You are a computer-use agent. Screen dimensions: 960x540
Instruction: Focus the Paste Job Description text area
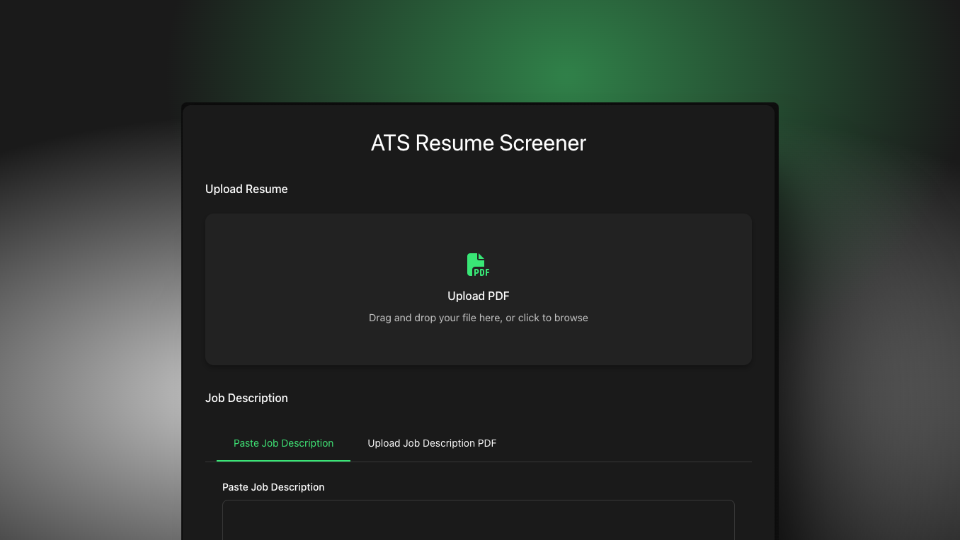478,520
